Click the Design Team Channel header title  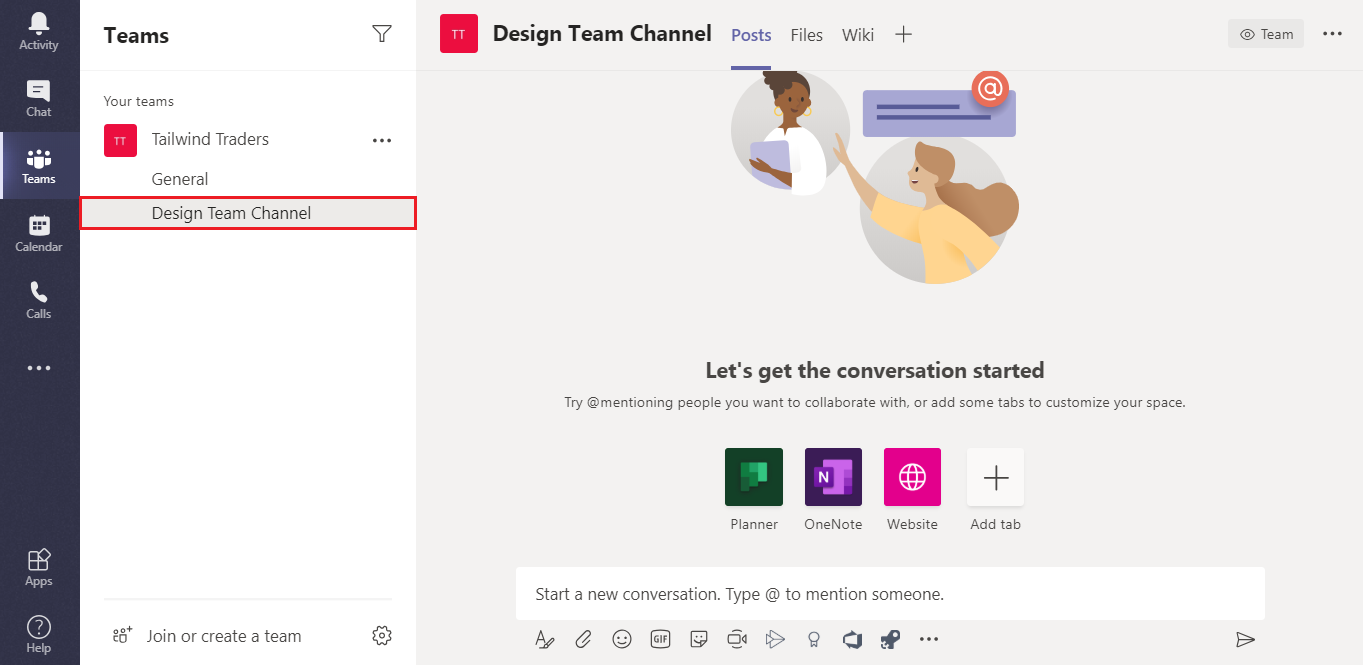tap(602, 34)
